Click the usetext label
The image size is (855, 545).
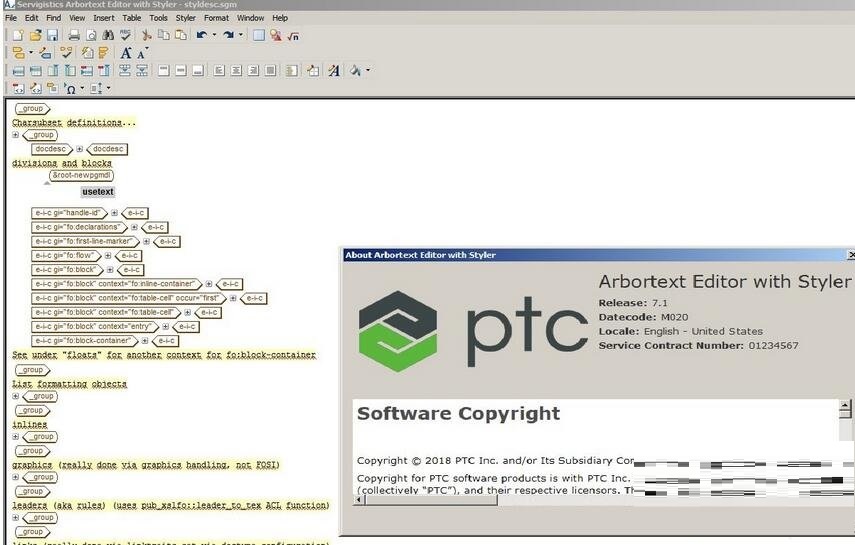click(x=98, y=192)
